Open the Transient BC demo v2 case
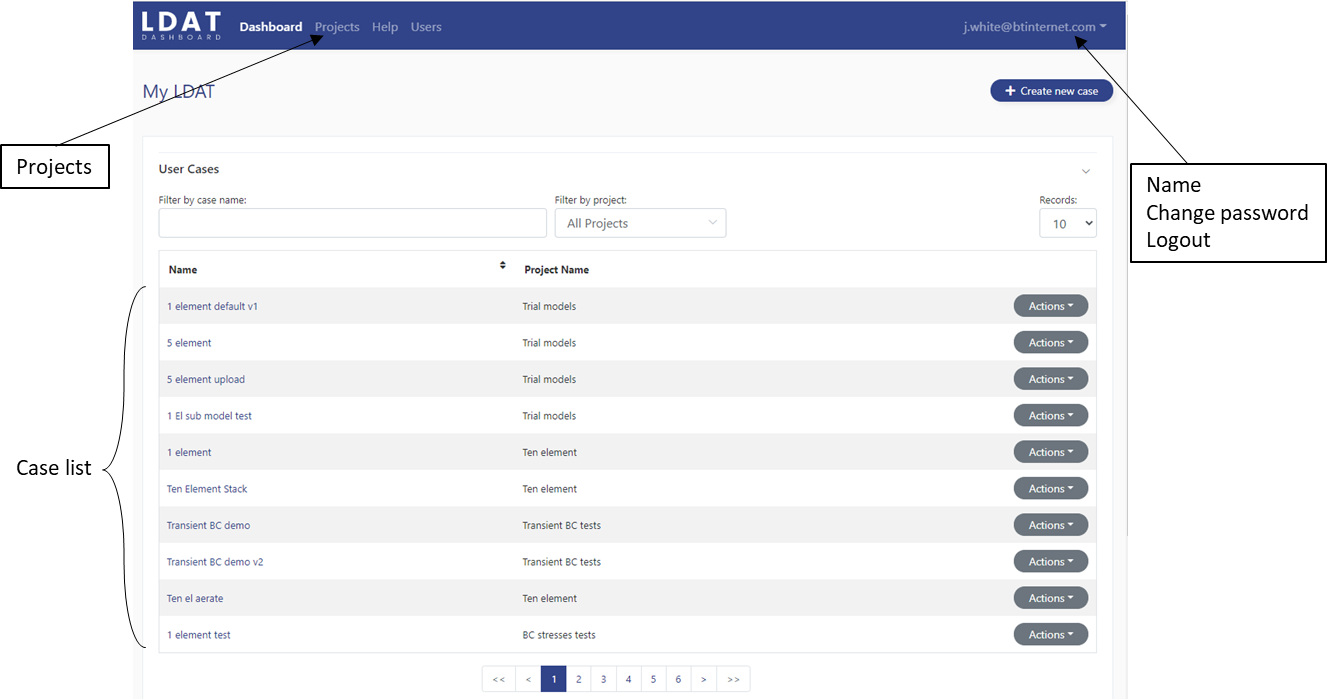This screenshot has width=1327, height=699. (x=215, y=562)
